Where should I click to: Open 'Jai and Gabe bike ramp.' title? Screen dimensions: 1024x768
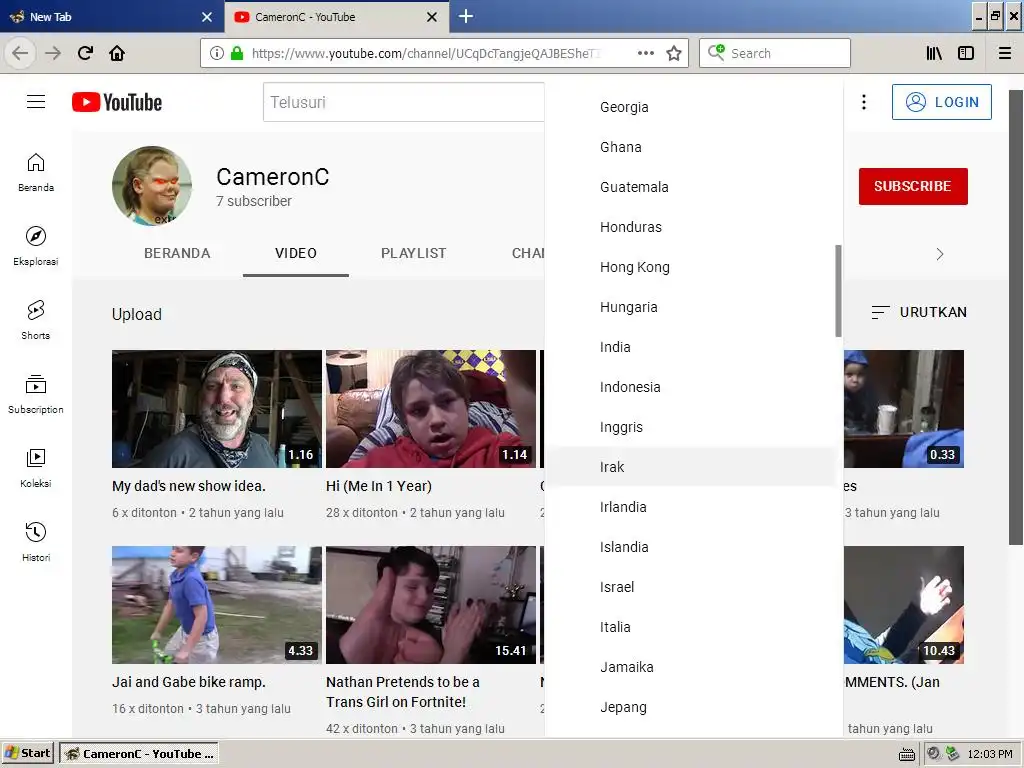click(x=189, y=682)
